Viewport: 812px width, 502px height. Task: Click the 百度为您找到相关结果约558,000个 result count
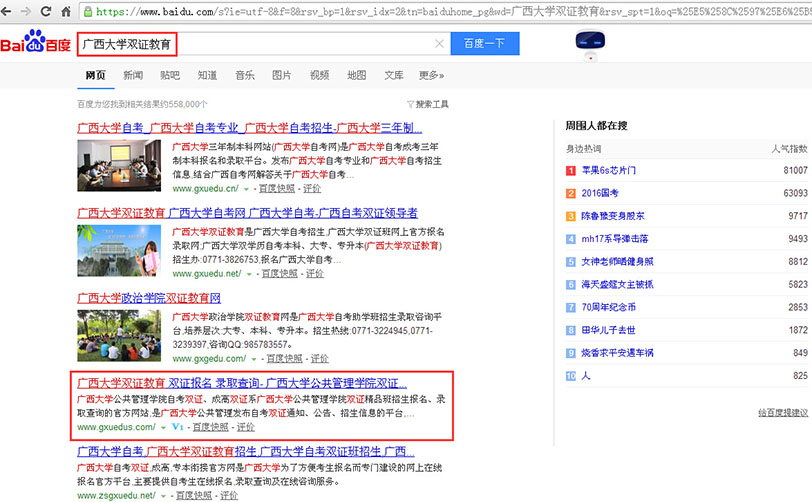point(142,104)
